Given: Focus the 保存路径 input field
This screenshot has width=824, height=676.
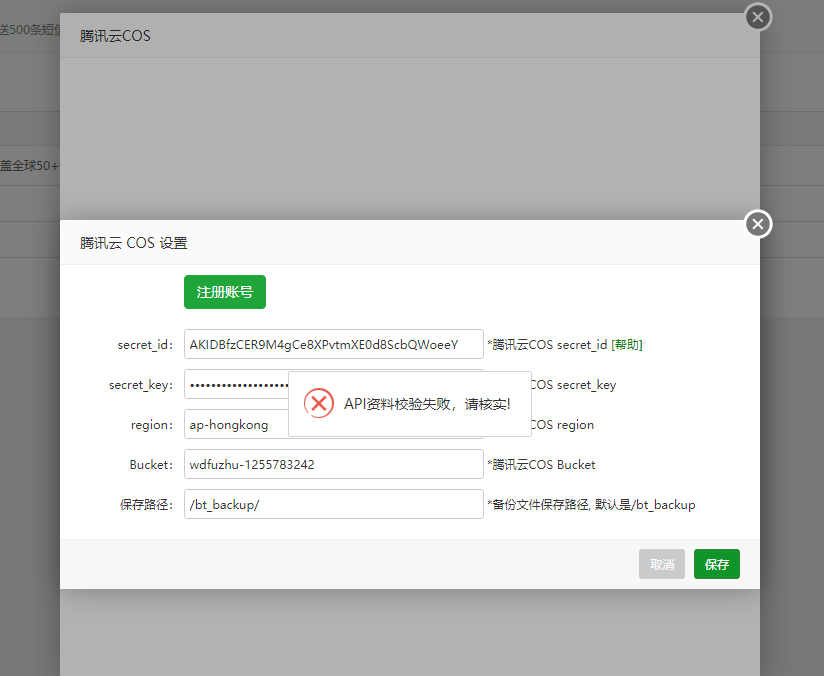Looking at the screenshot, I should point(334,504).
